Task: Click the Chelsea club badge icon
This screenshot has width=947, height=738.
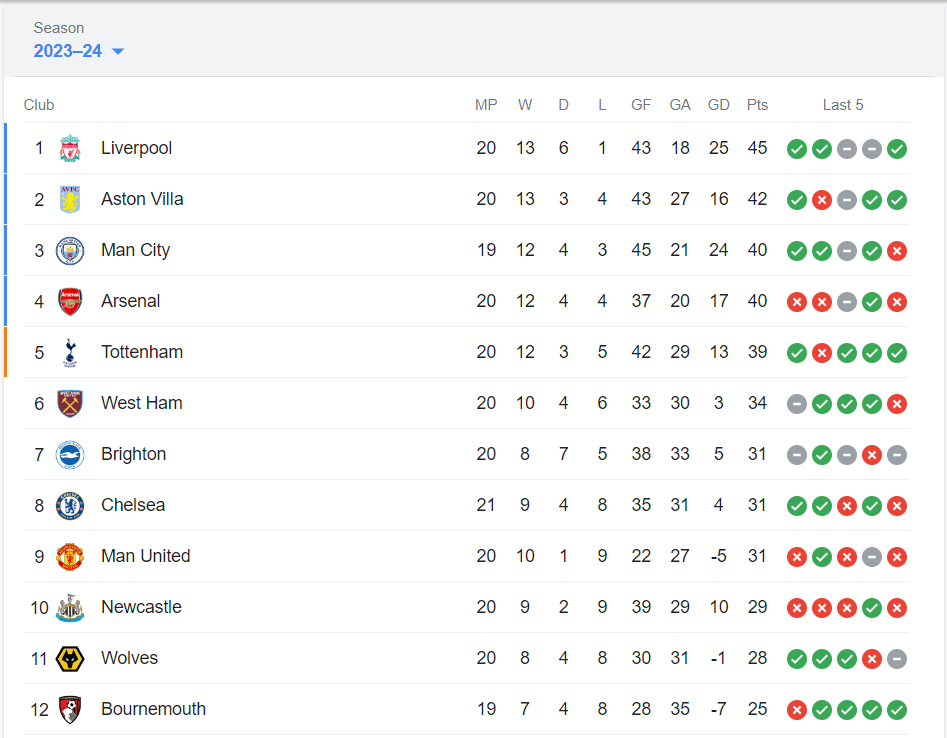Action: click(x=70, y=506)
